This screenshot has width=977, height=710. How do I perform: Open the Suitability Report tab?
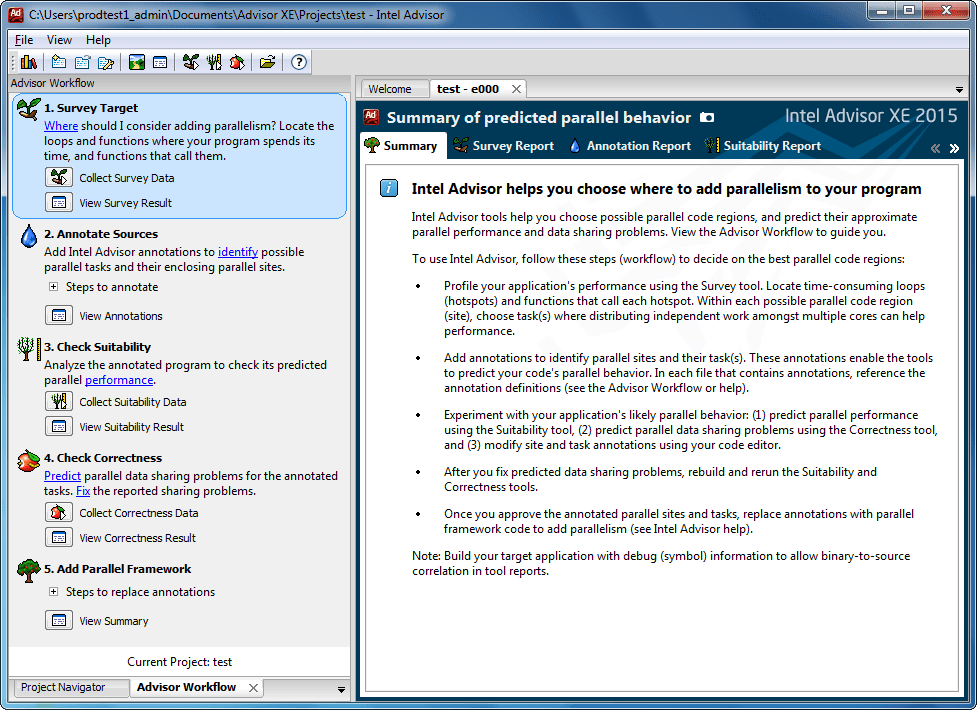click(763, 146)
